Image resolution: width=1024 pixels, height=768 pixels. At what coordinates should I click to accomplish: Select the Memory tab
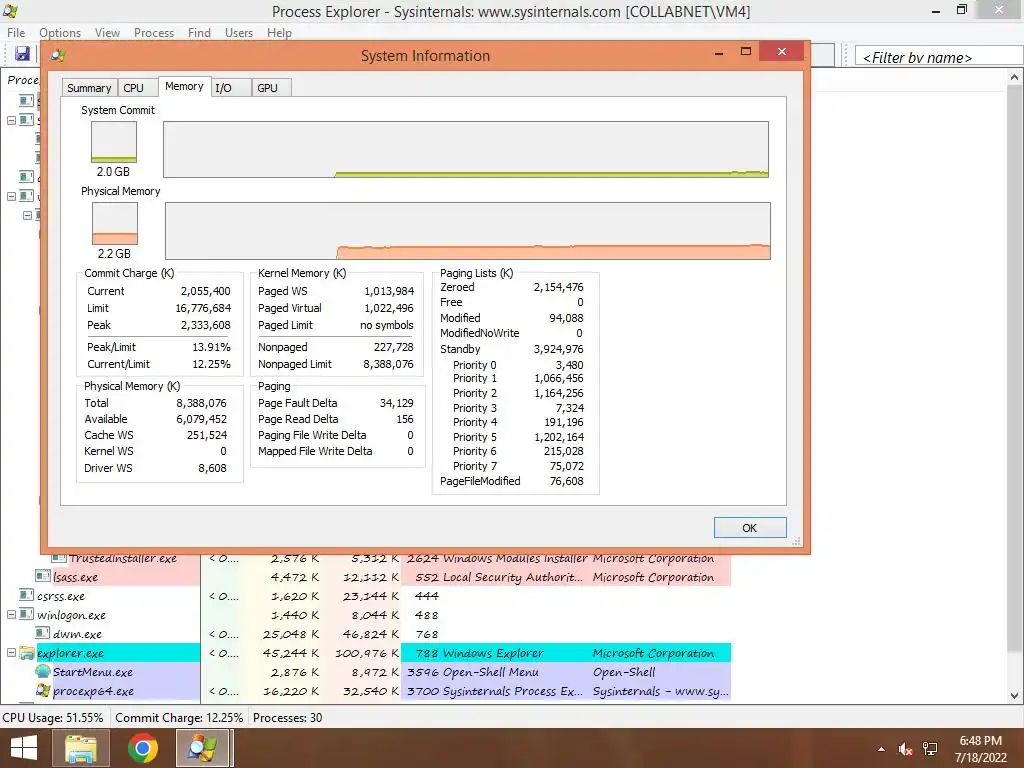tap(184, 86)
